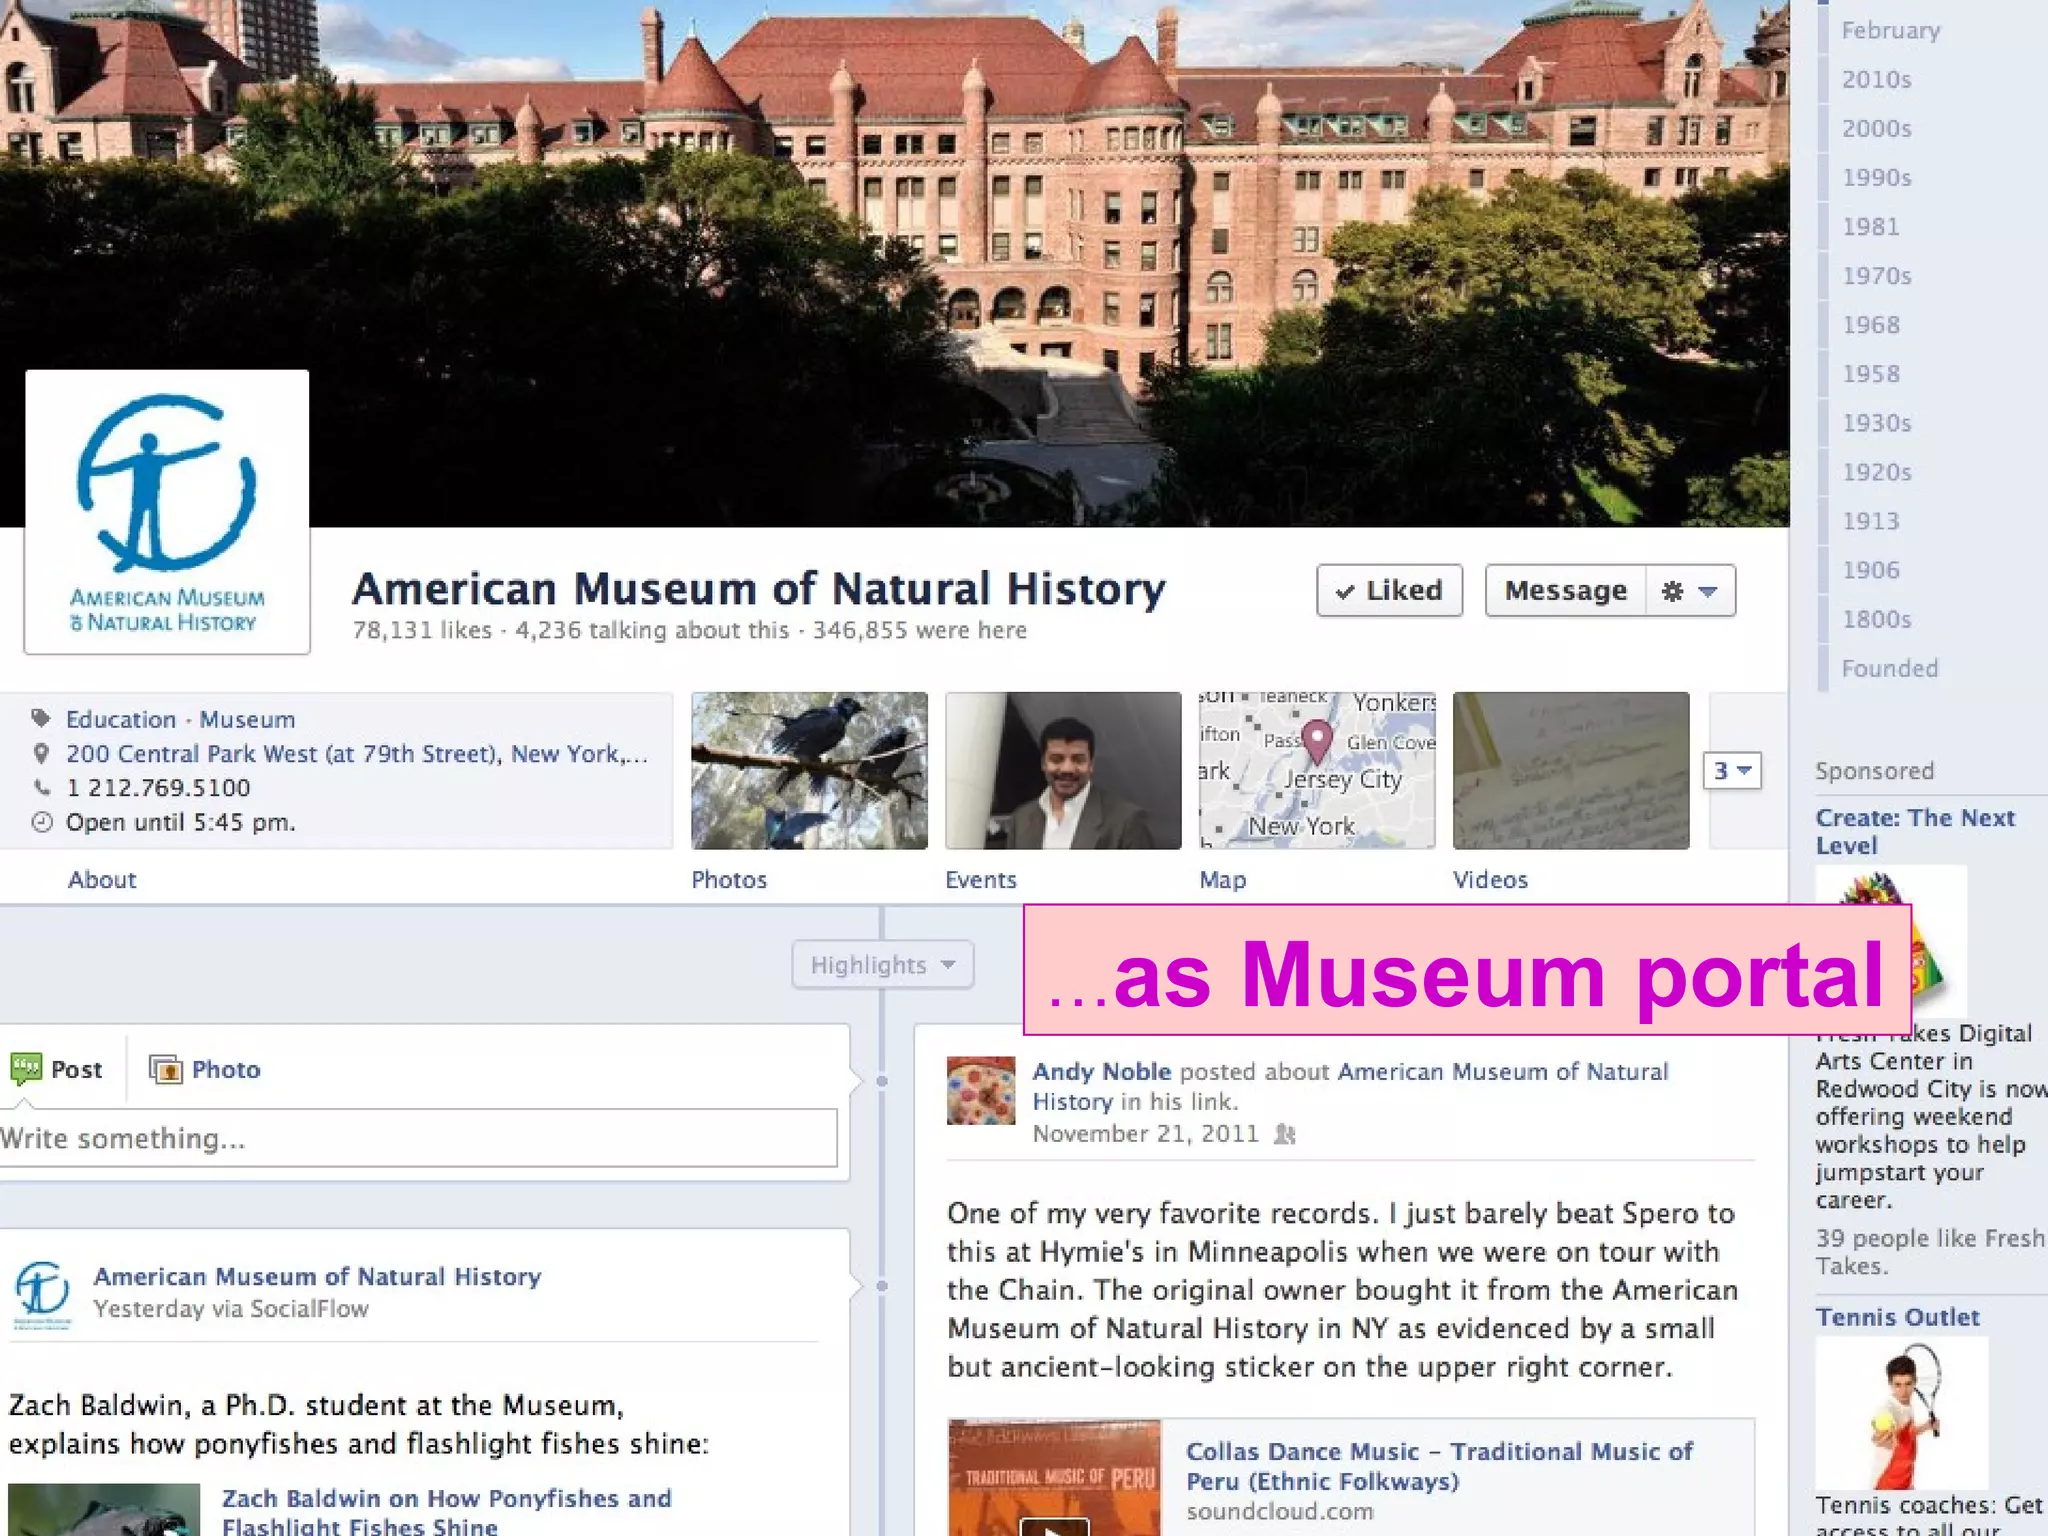The width and height of the screenshot is (2048, 1536).
Task: Select the Map tab label
Action: tap(1223, 879)
